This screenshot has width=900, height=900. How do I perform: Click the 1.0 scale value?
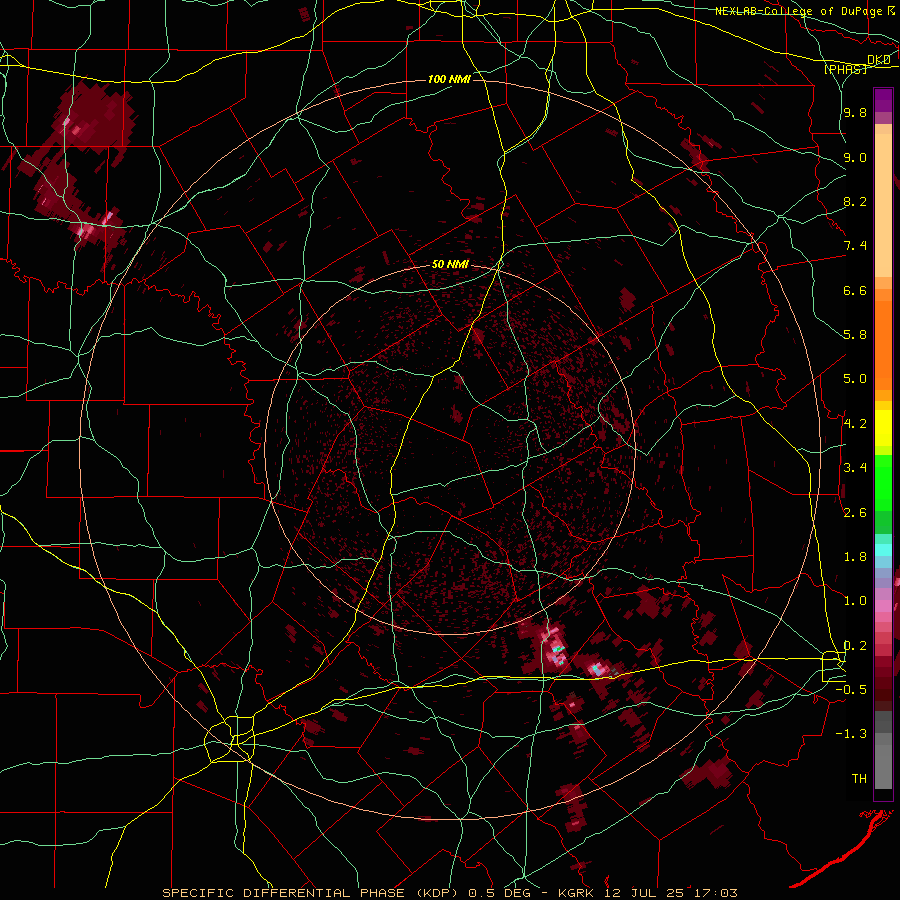tap(855, 601)
